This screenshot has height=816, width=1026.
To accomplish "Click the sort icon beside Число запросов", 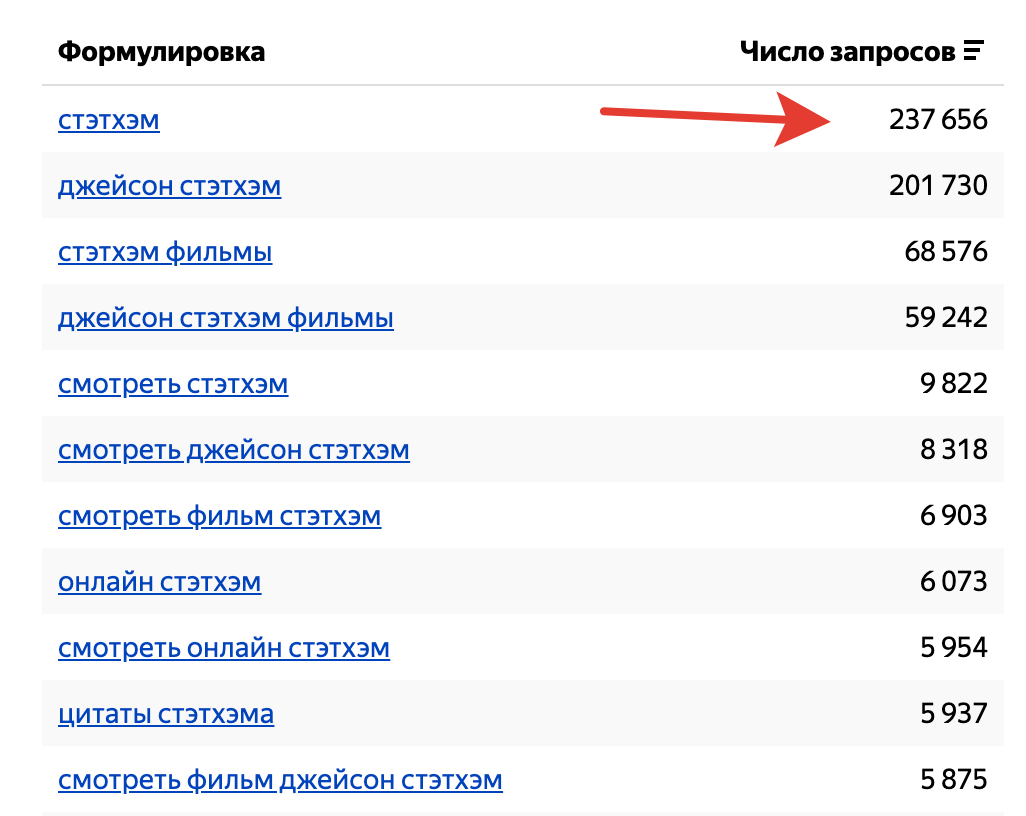I will pos(974,52).
